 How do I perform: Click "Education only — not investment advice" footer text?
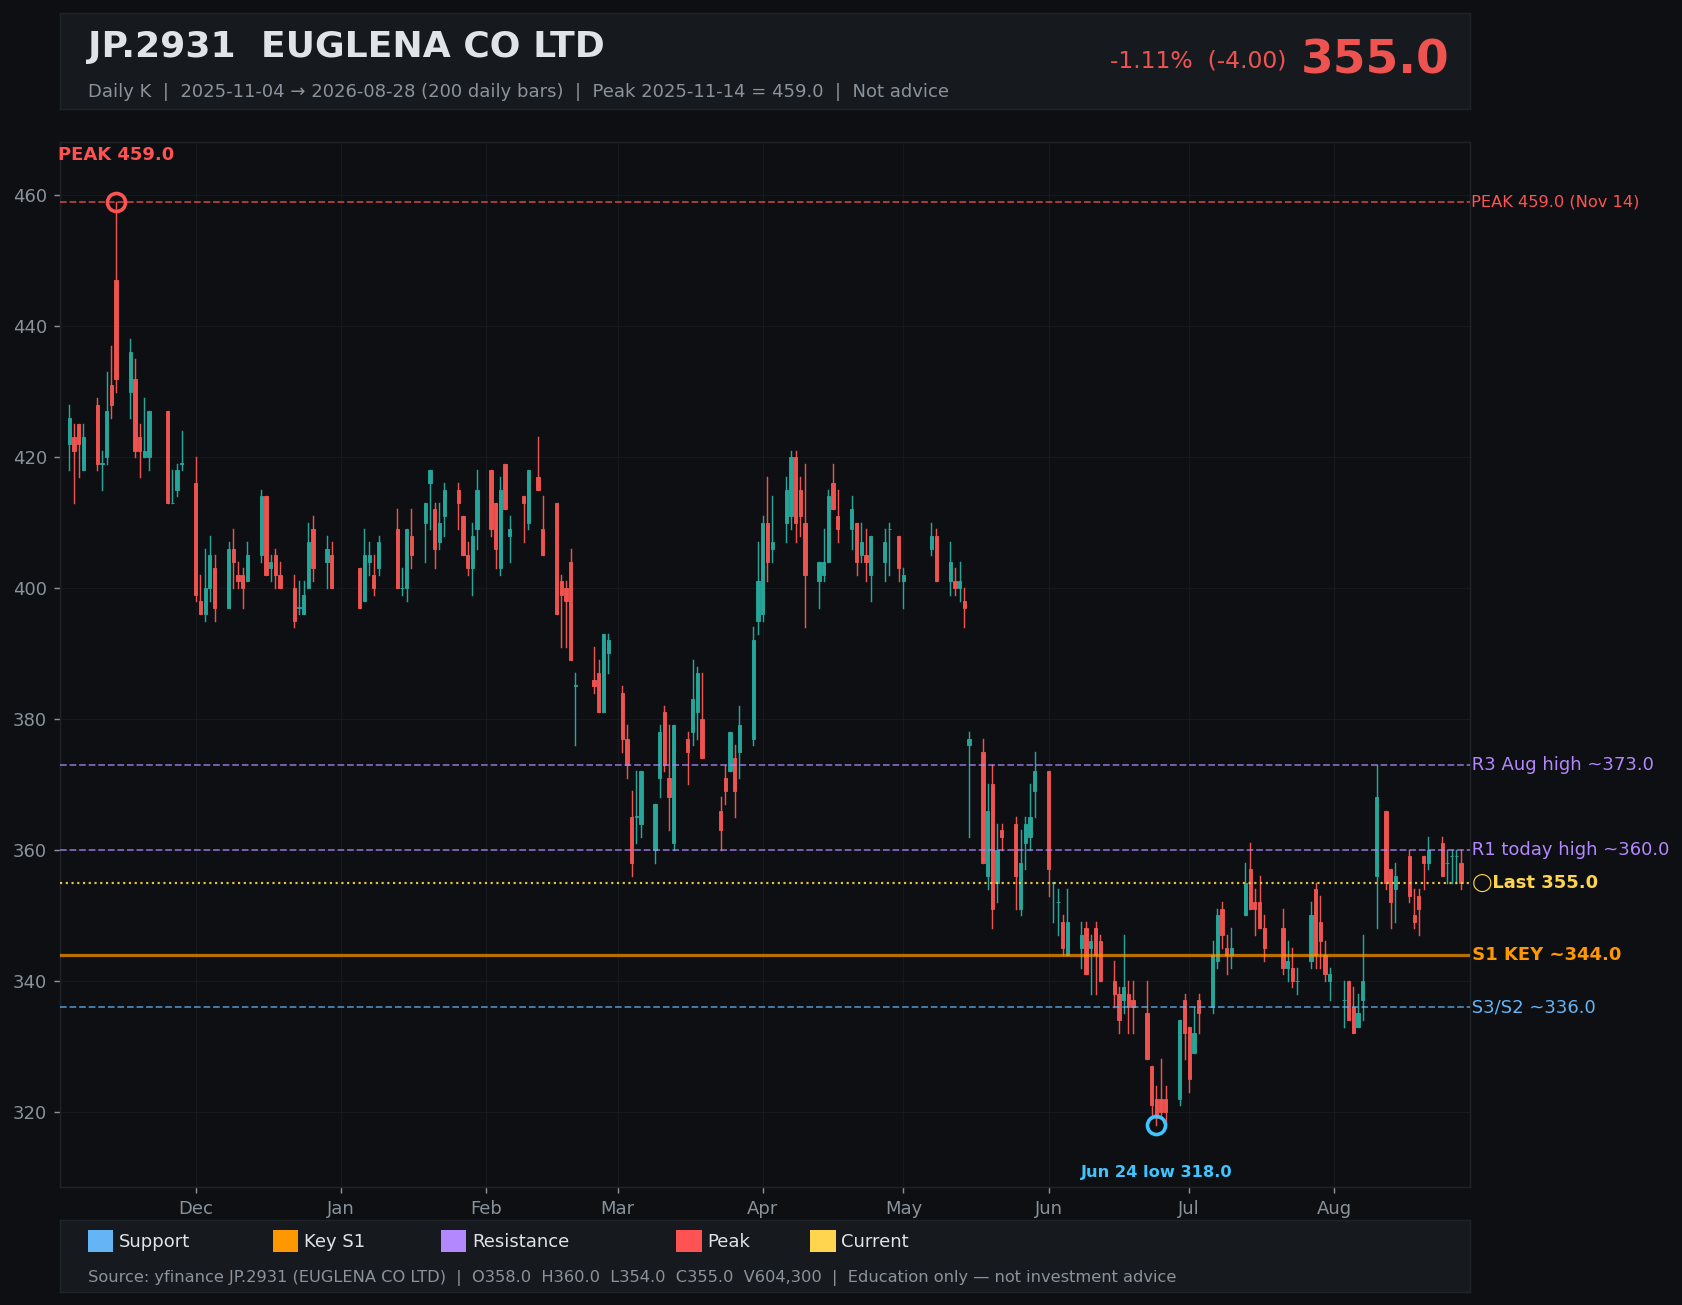[1012, 1277]
